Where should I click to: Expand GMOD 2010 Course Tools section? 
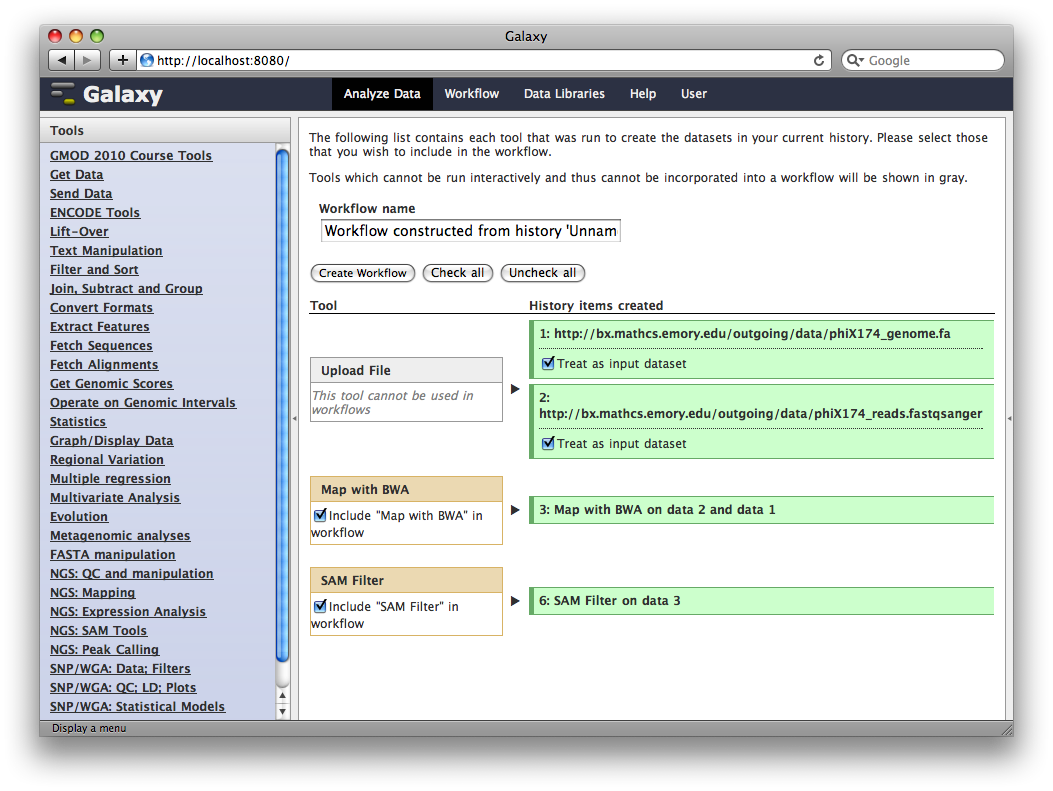131,155
